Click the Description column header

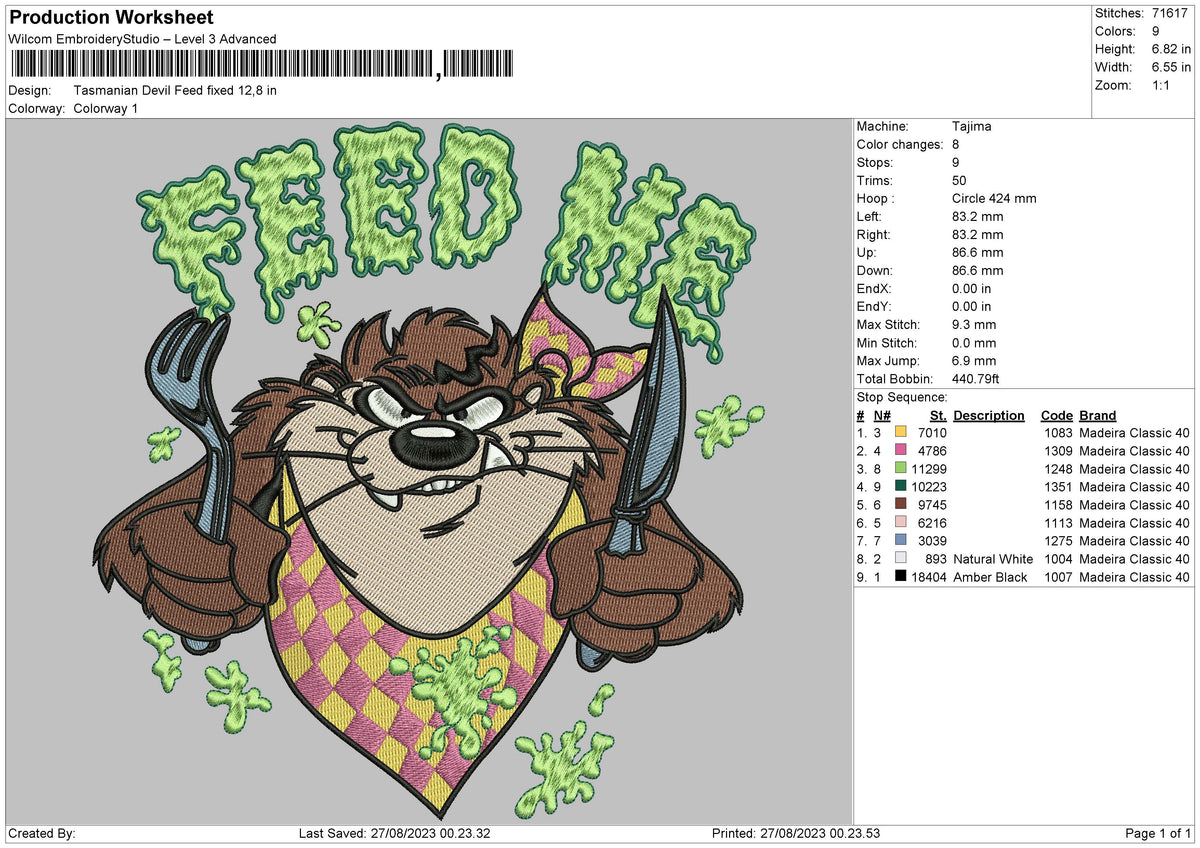coord(988,415)
